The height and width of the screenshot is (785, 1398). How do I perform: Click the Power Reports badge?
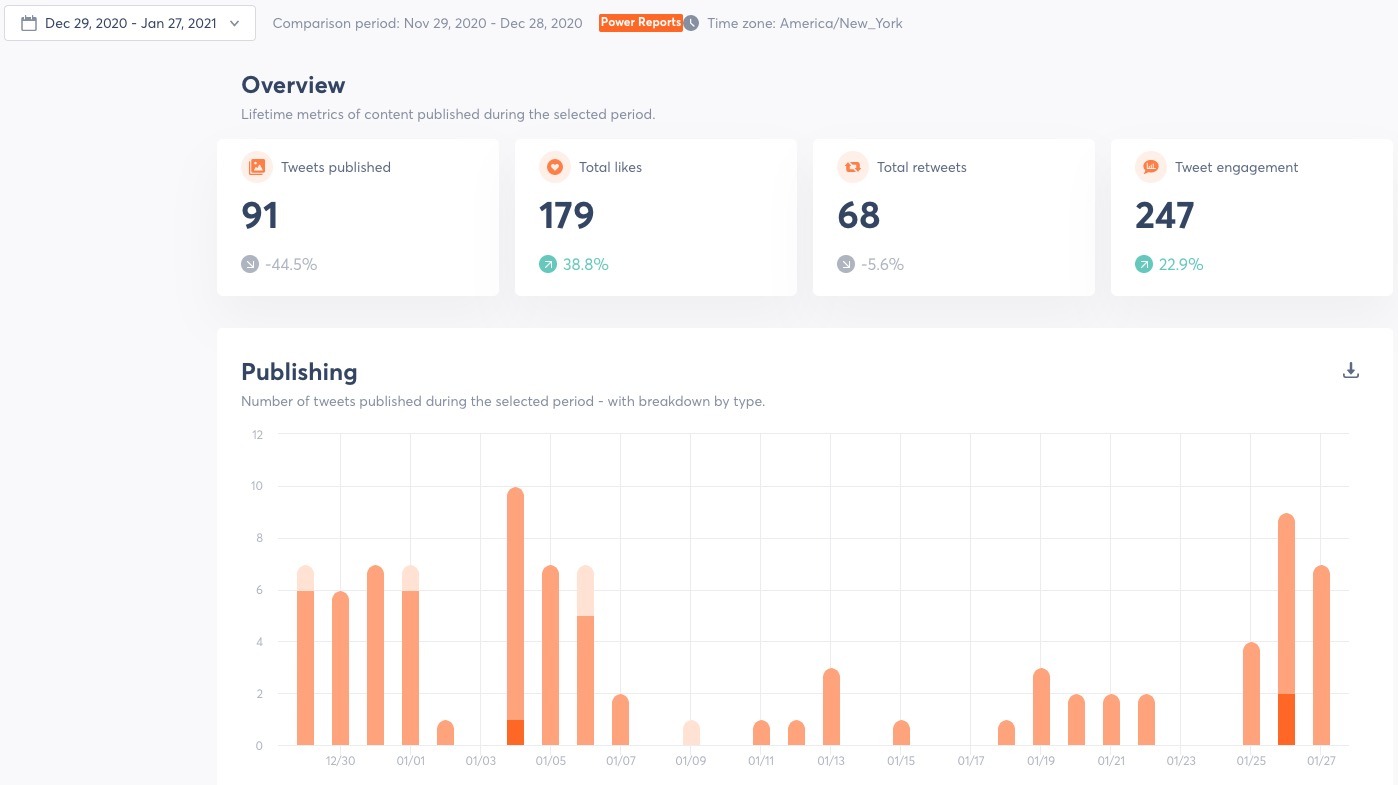(x=640, y=22)
